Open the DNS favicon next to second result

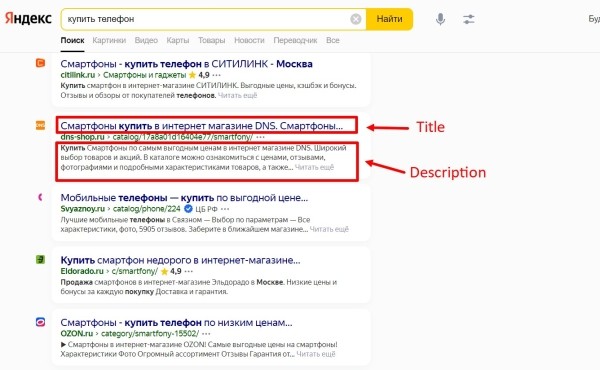click(40, 125)
